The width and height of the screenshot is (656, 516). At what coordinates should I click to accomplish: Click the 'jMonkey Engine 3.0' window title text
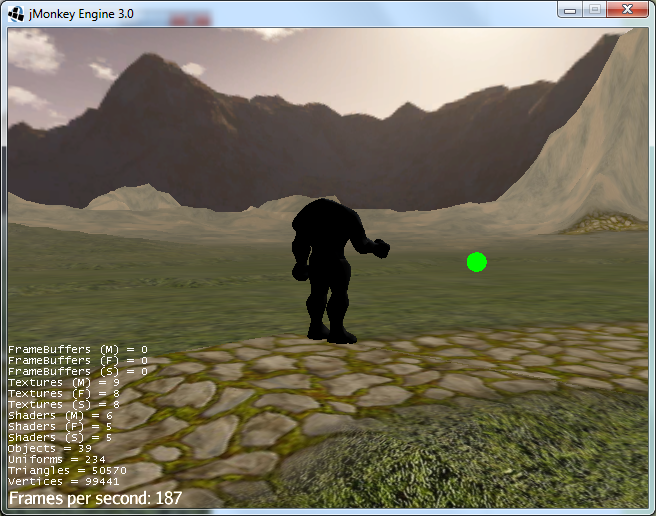86,11
